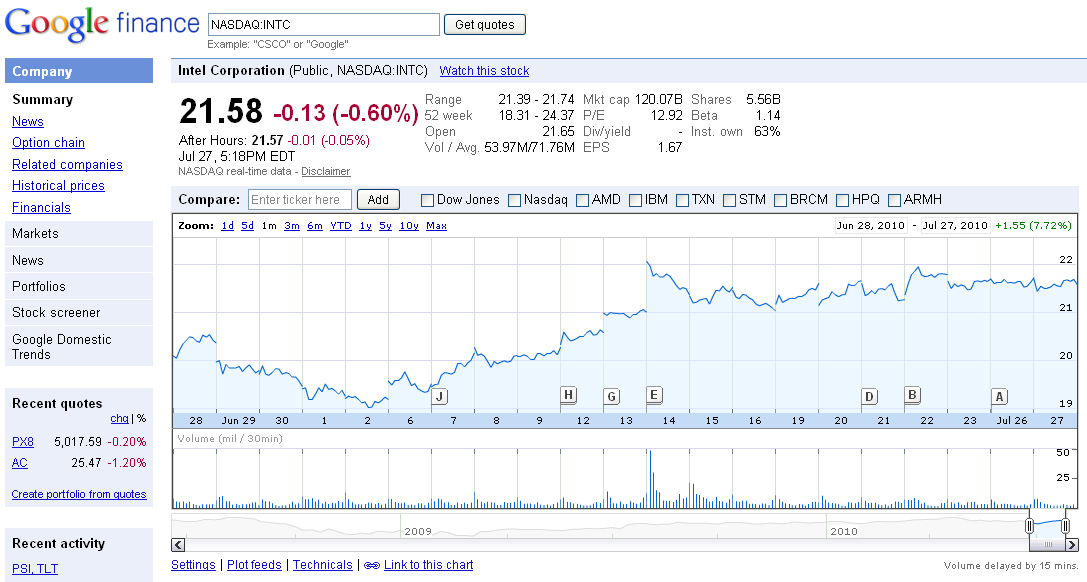This screenshot has height=582, width=1087.
Task: Open Related companies page
Action: click(x=67, y=165)
